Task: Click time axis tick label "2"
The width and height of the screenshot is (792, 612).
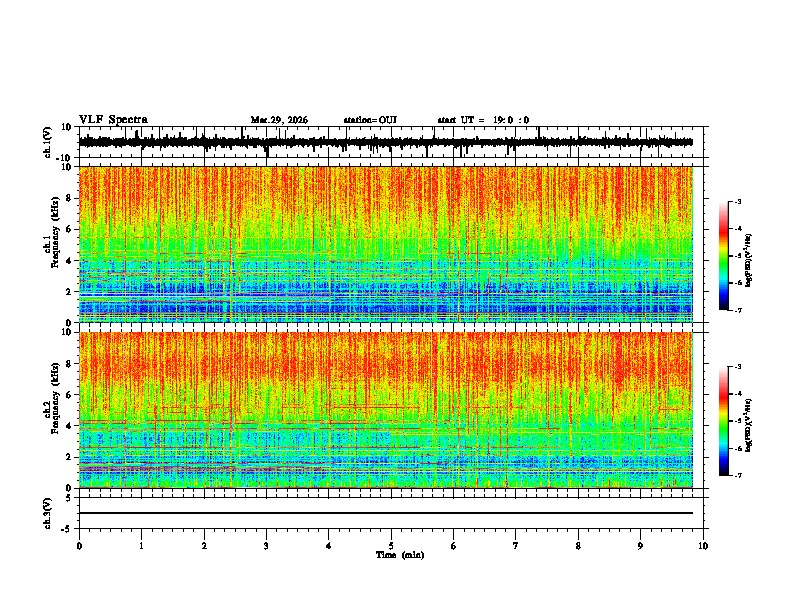Action: pos(204,546)
